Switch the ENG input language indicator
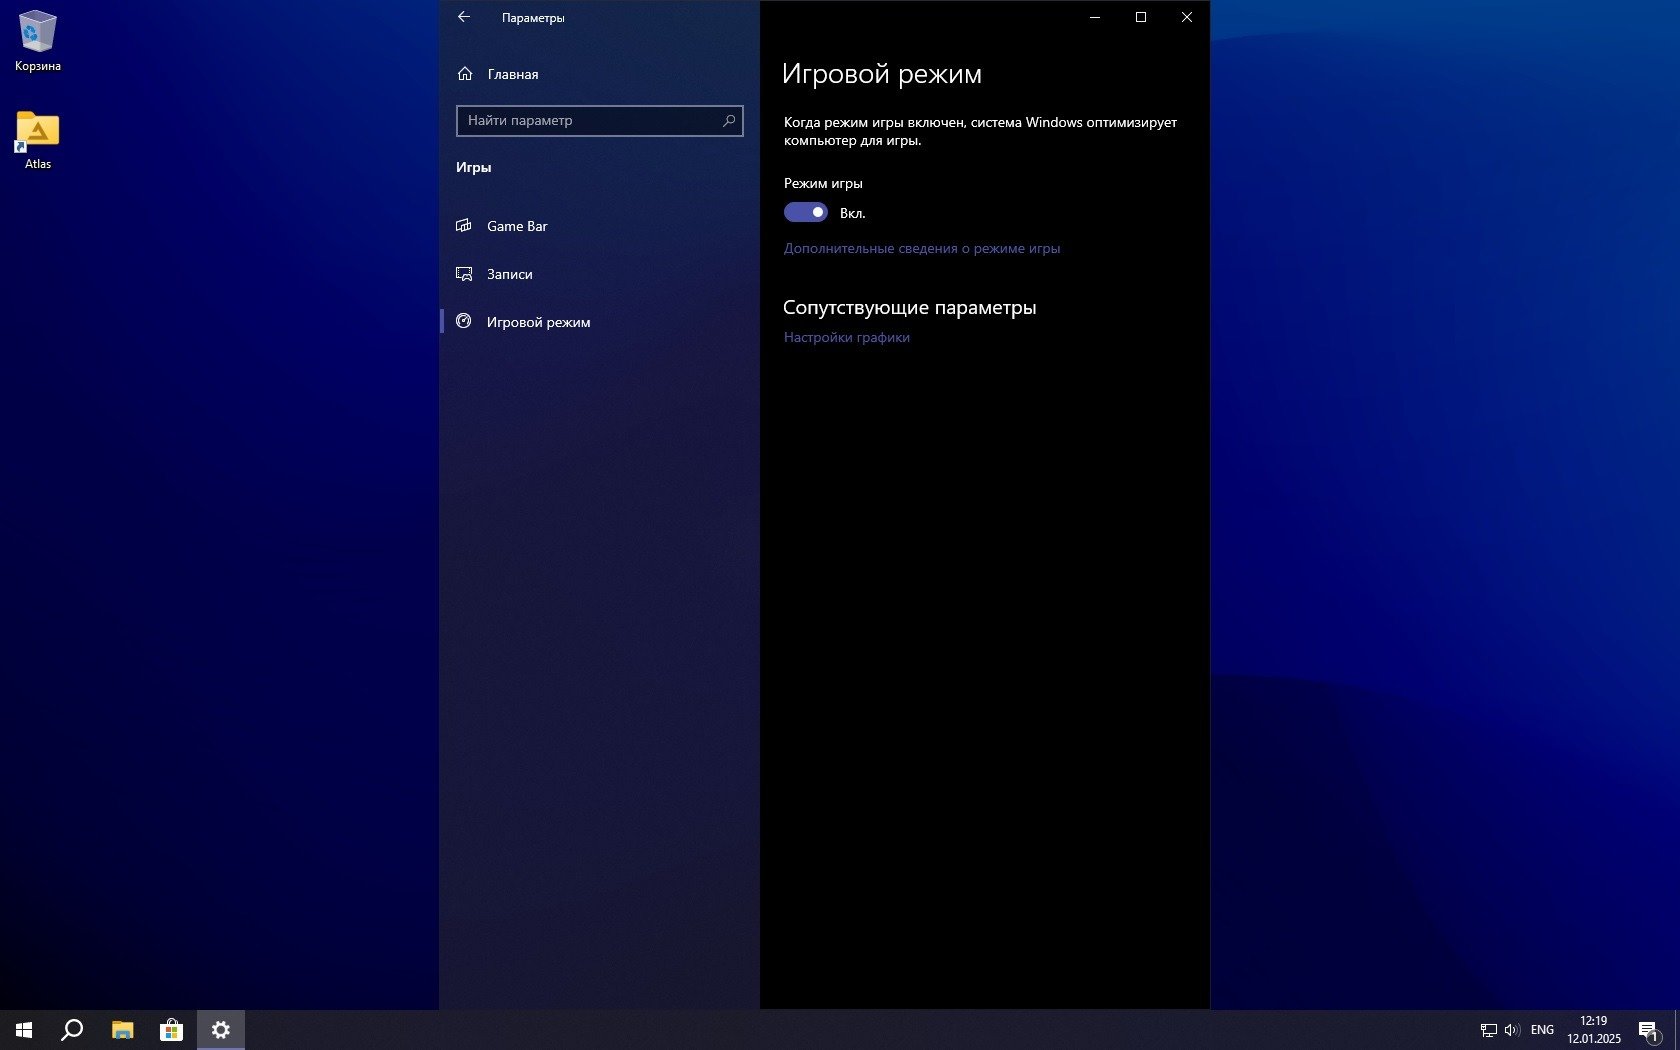 click(1542, 1029)
